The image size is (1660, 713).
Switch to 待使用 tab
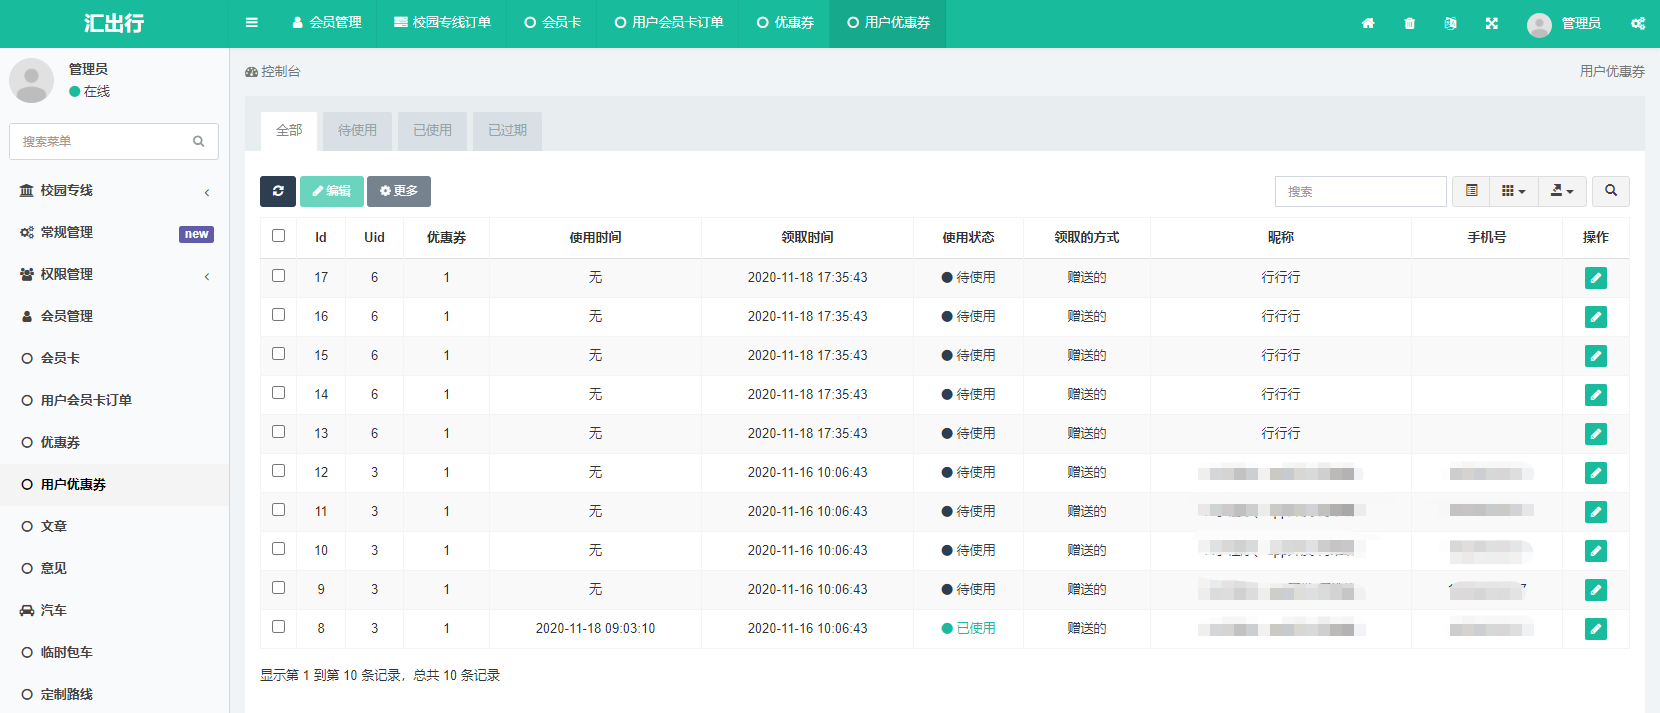coord(357,131)
